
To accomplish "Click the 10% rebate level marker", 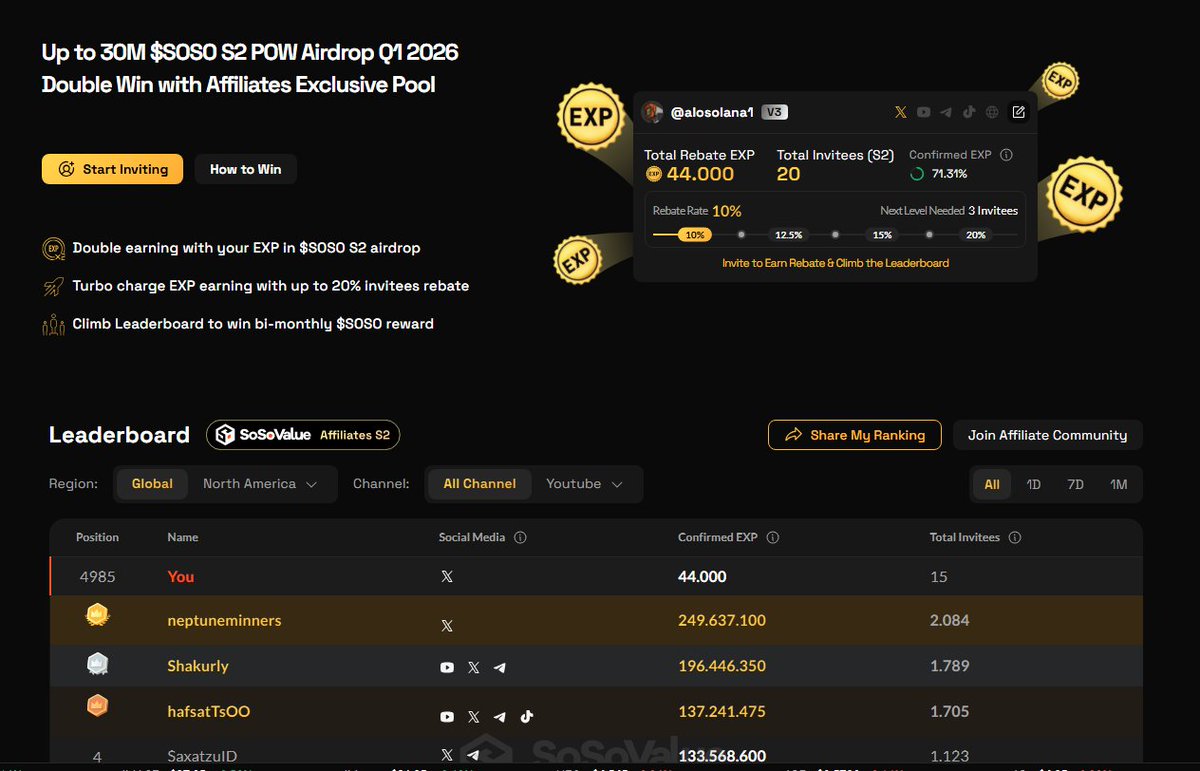I will (694, 235).
